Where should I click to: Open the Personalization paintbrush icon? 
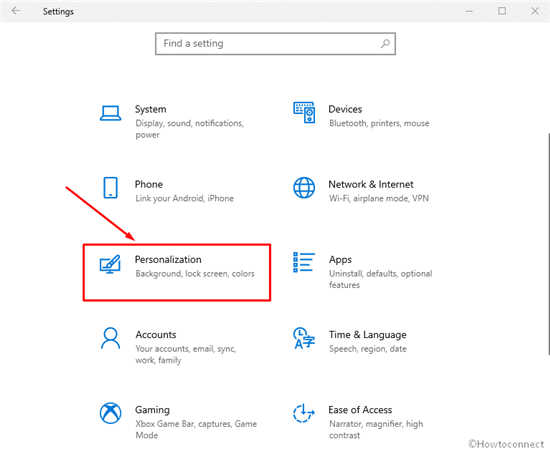[110, 264]
